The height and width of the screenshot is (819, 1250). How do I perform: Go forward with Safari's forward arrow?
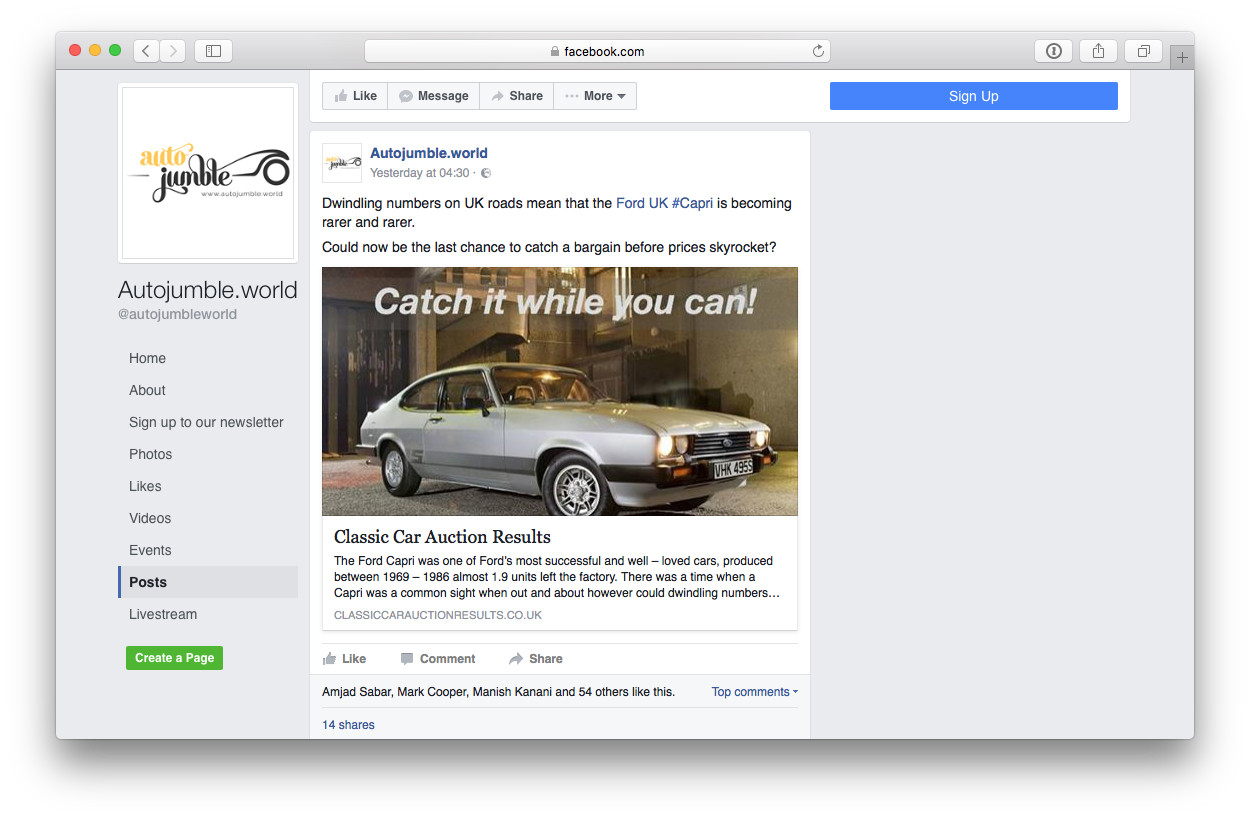click(172, 51)
